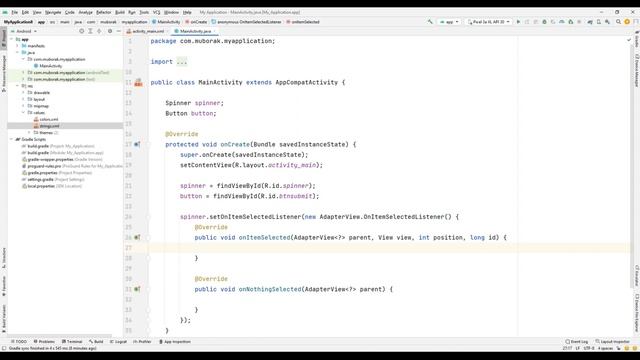Open Project panel options gear

click(110, 31)
